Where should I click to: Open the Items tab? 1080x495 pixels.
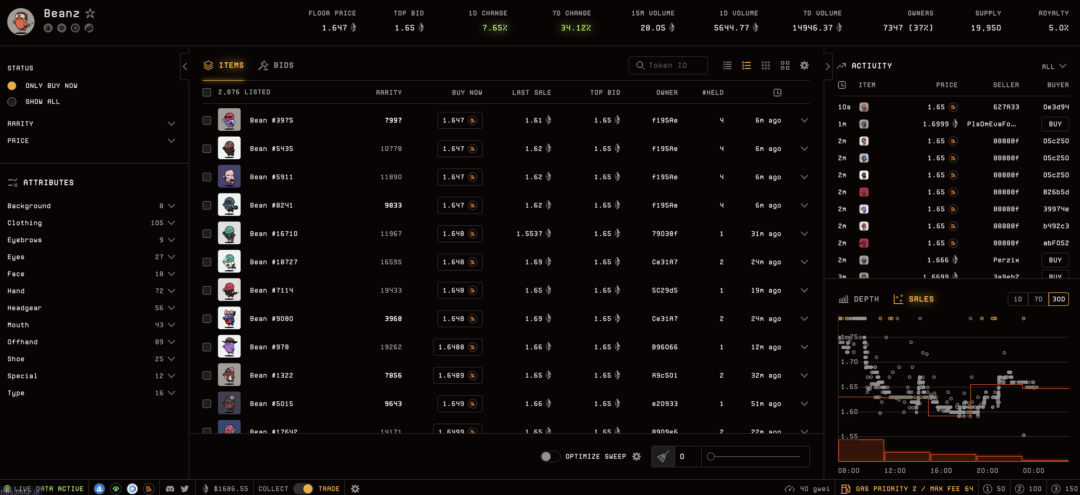click(224, 65)
